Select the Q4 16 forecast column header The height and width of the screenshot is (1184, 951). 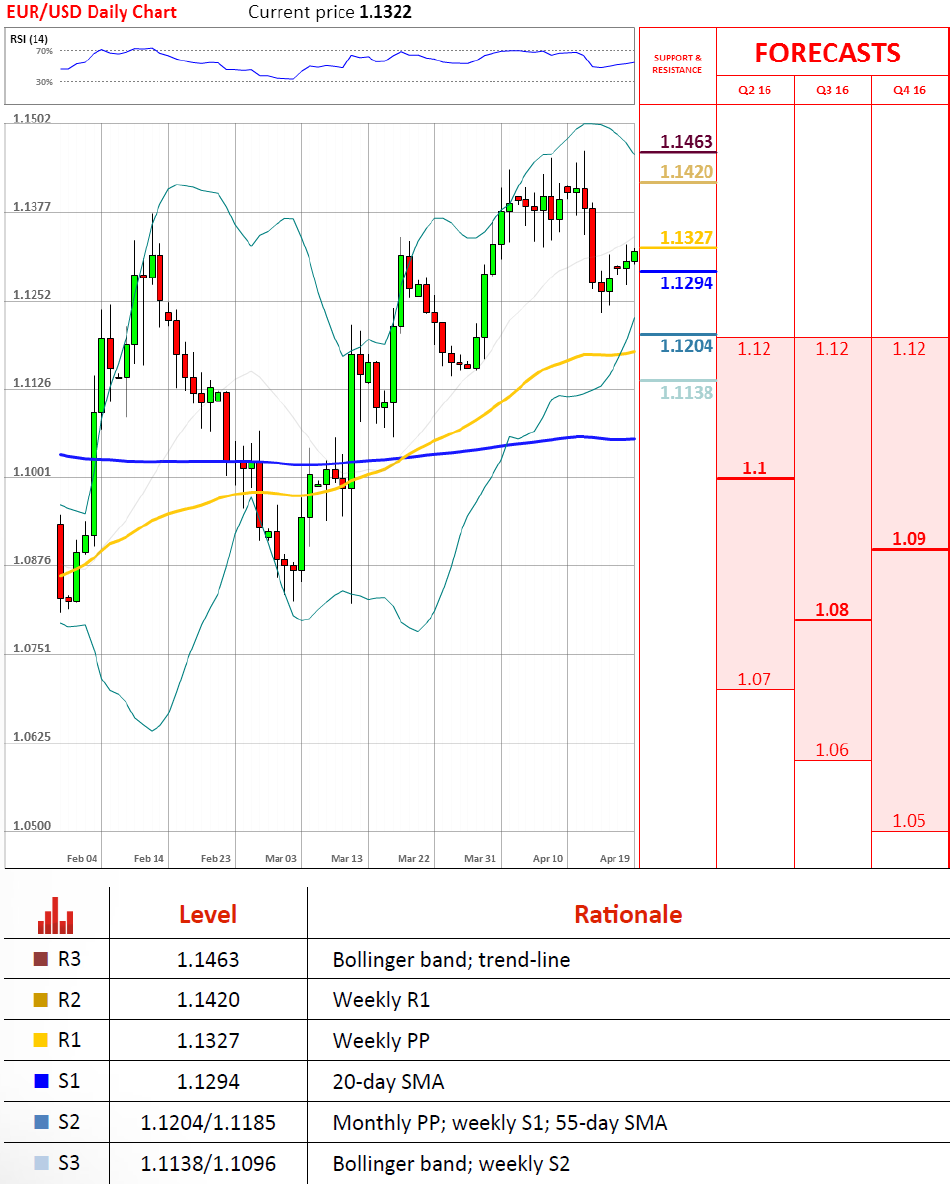pos(909,90)
